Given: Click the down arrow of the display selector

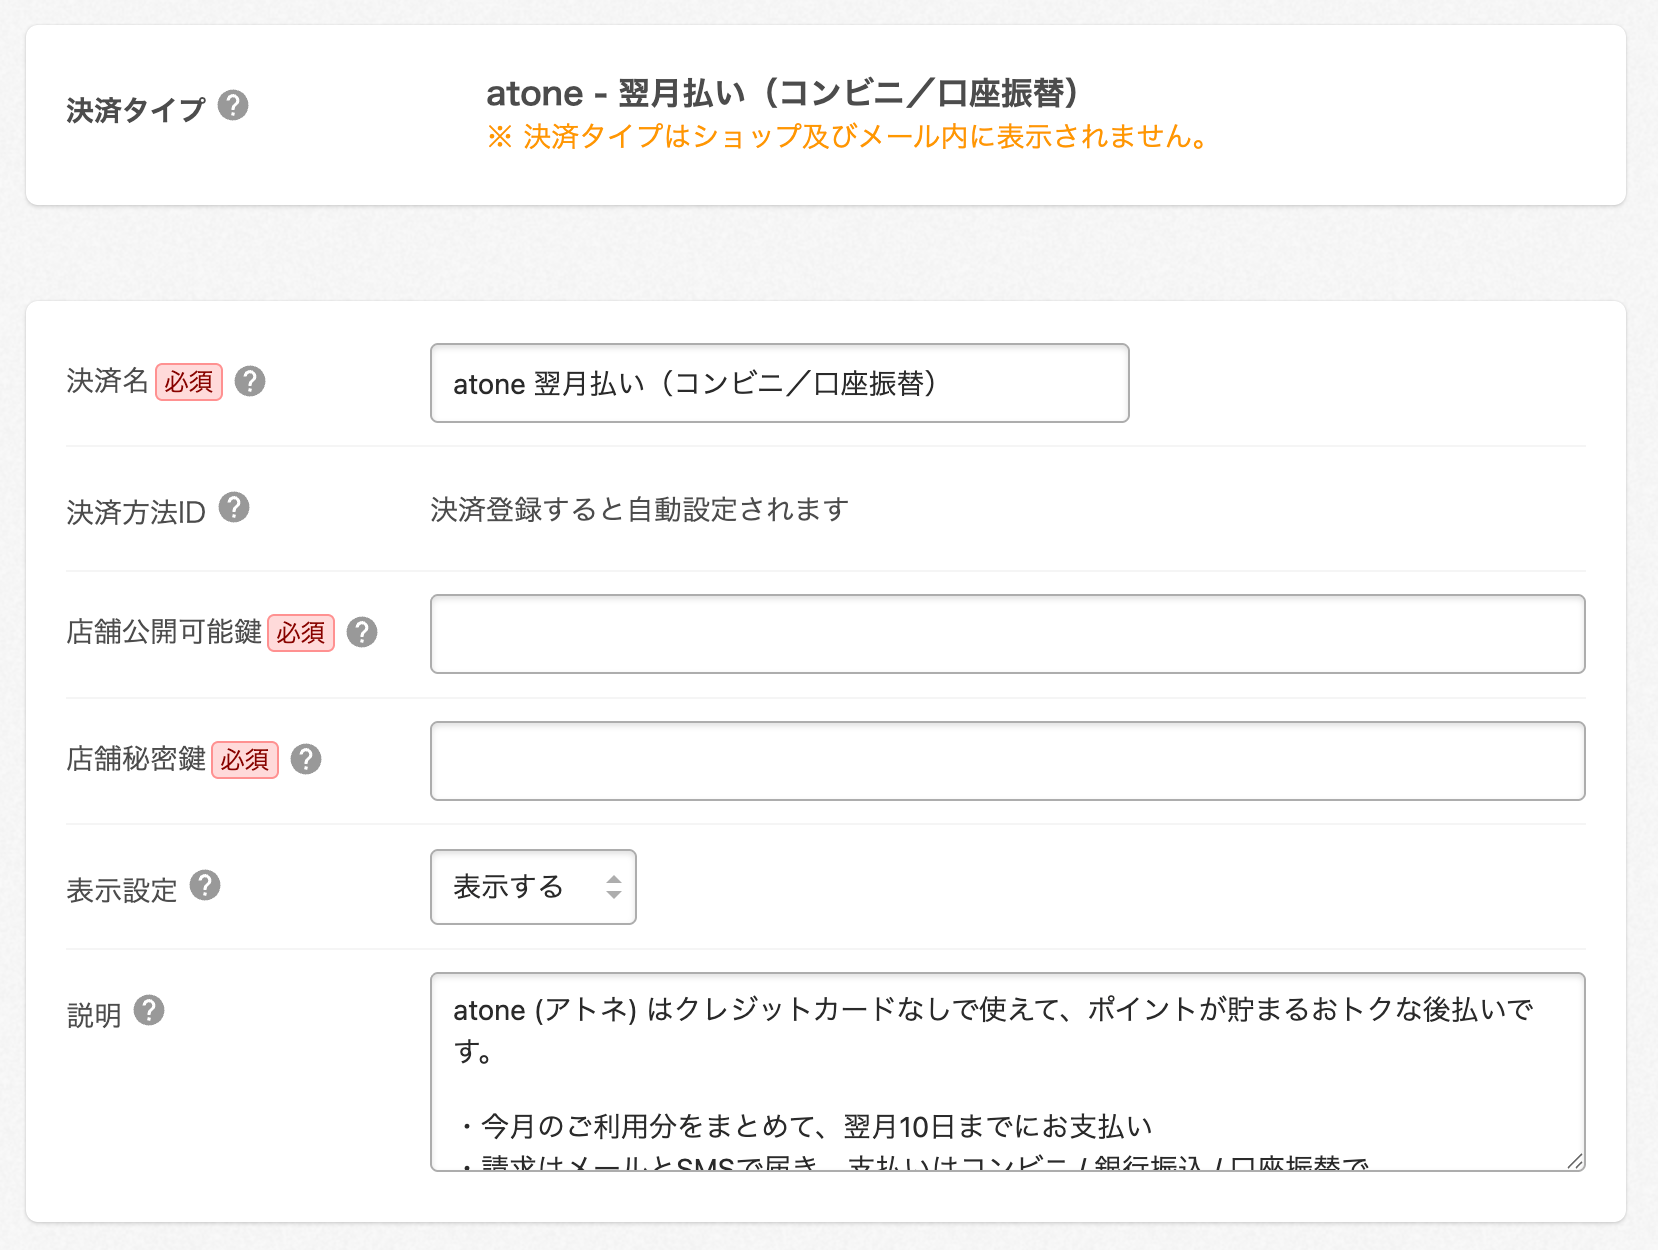Looking at the screenshot, I should [614, 895].
